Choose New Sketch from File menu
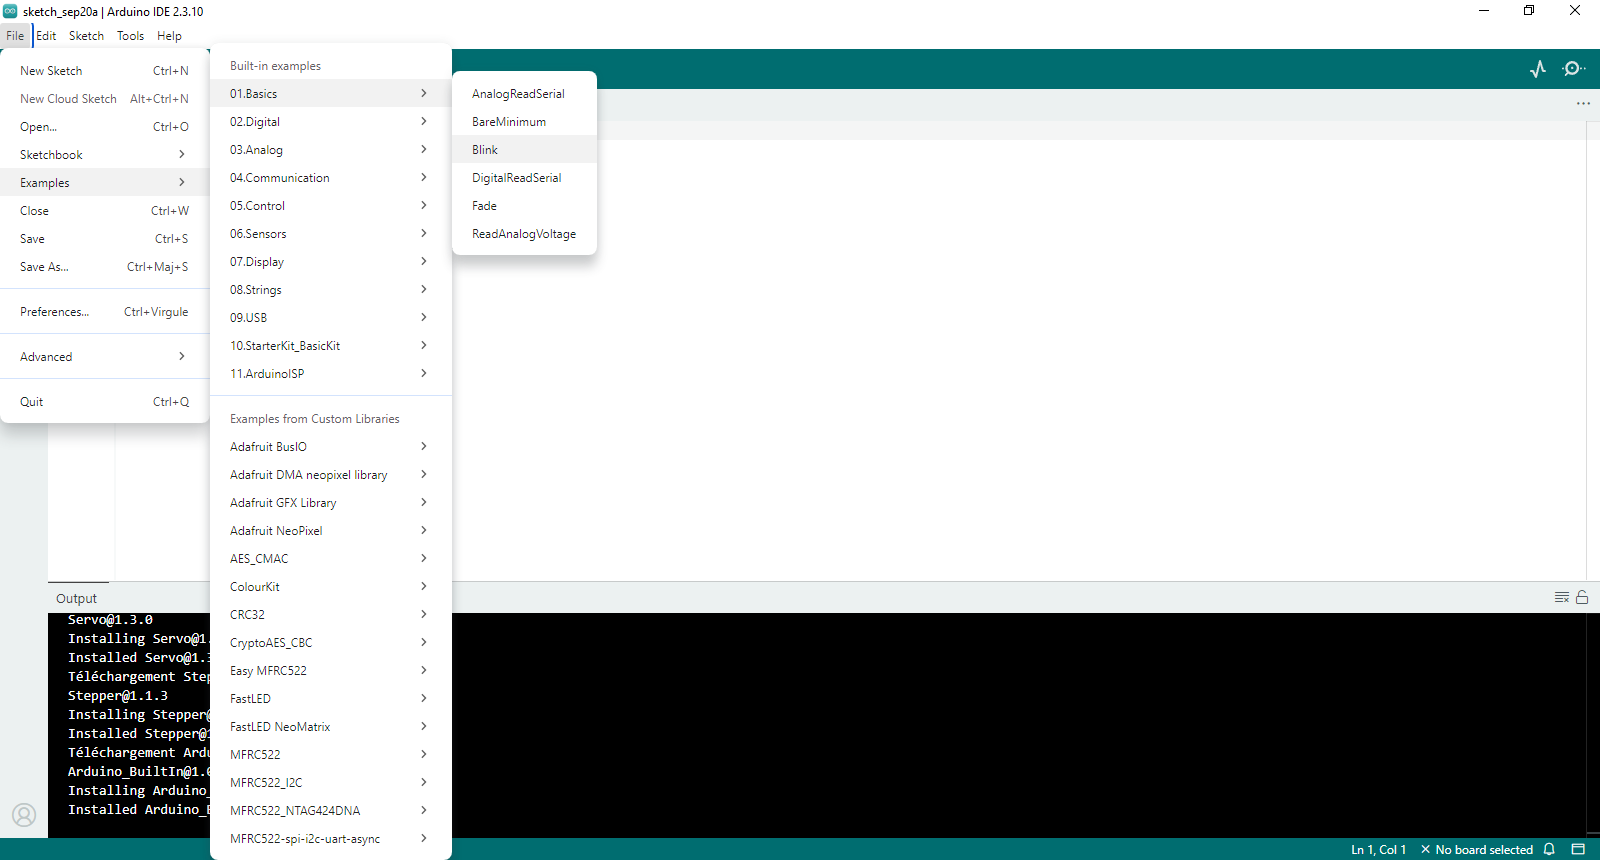Viewport: 1600px width, 860px height. coord(104,71)
